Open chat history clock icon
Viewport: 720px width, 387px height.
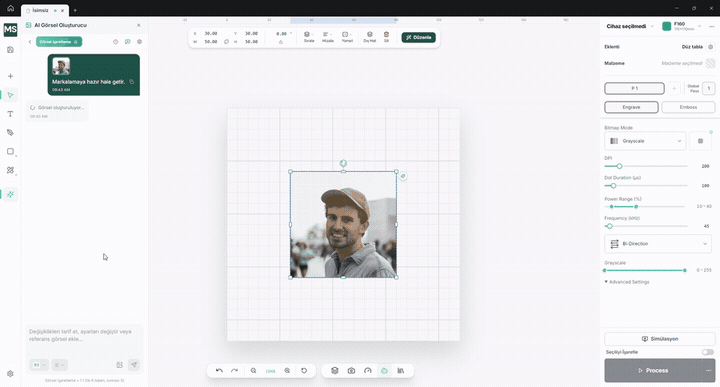(x=115, y=42)
